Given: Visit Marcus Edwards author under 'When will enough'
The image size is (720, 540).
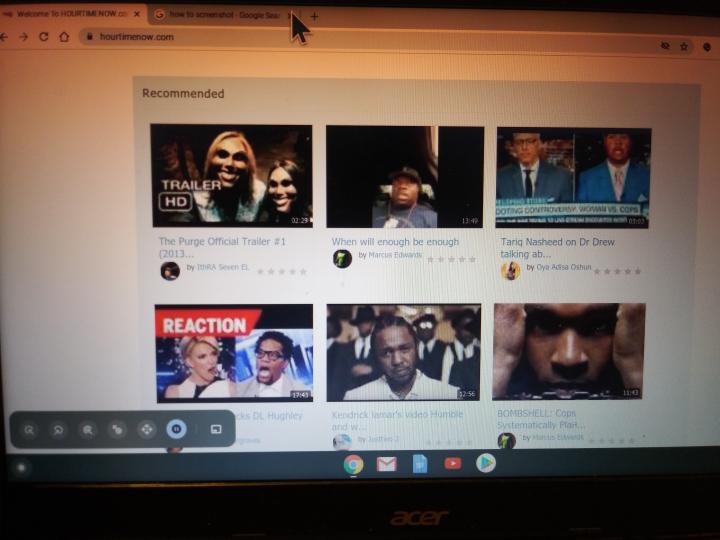Looking at the screenshot, I should [395, 254].
